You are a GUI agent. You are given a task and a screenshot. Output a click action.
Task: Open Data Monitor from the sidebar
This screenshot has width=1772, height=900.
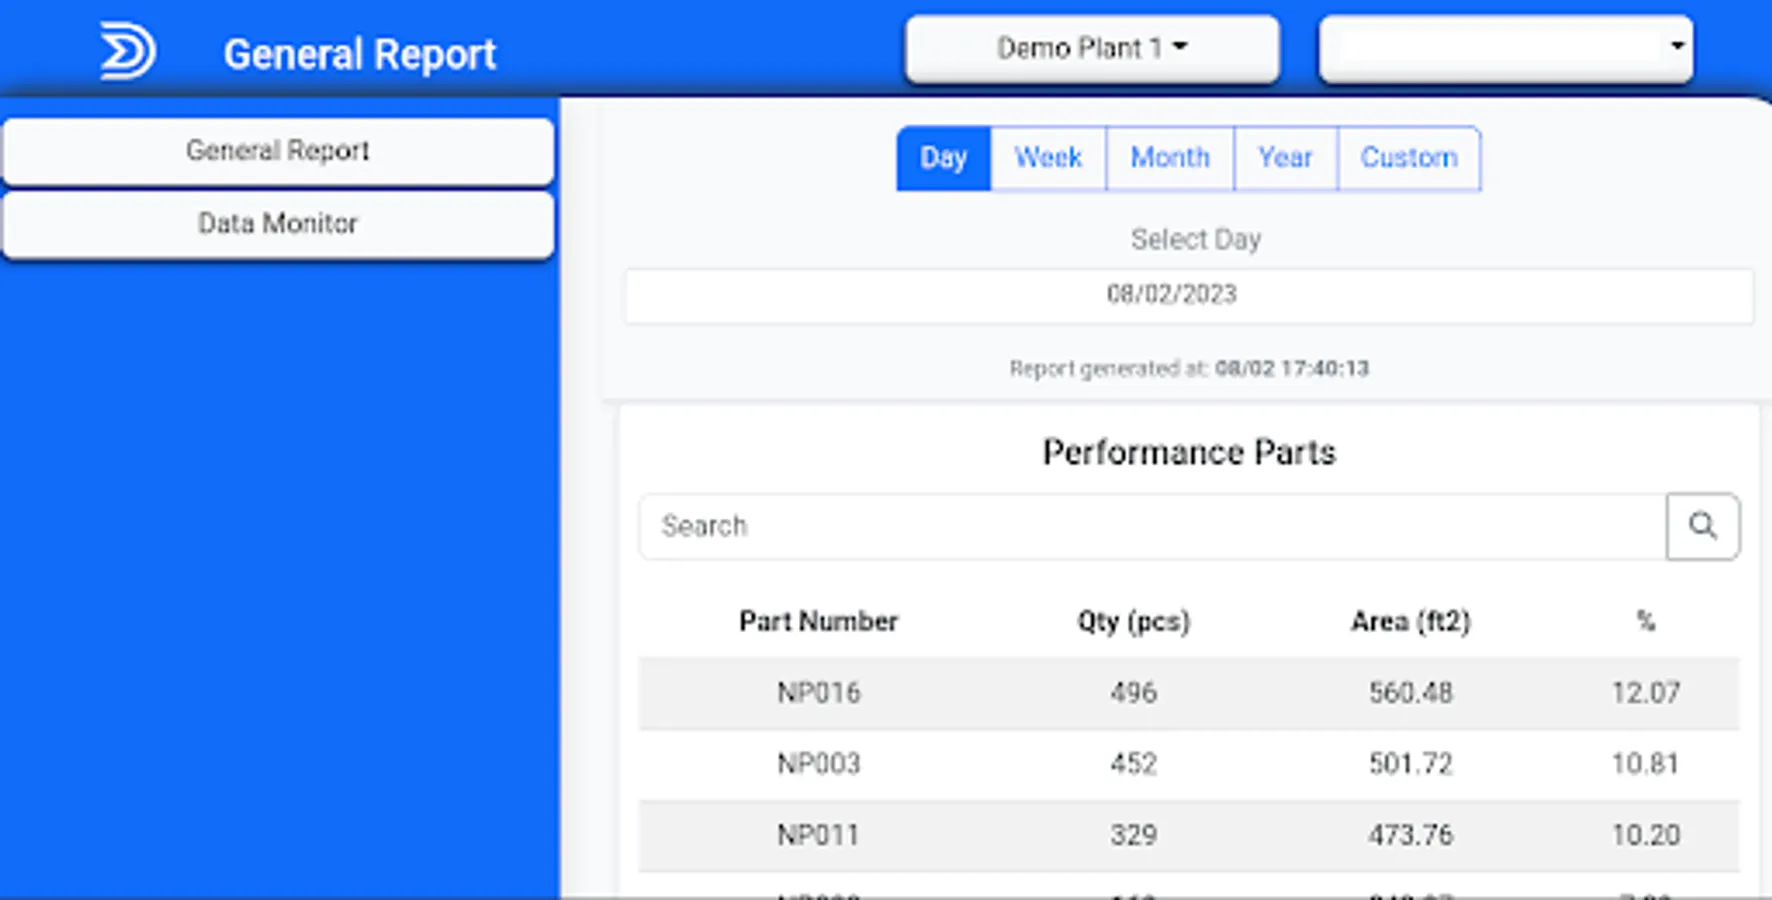[278, 224]
